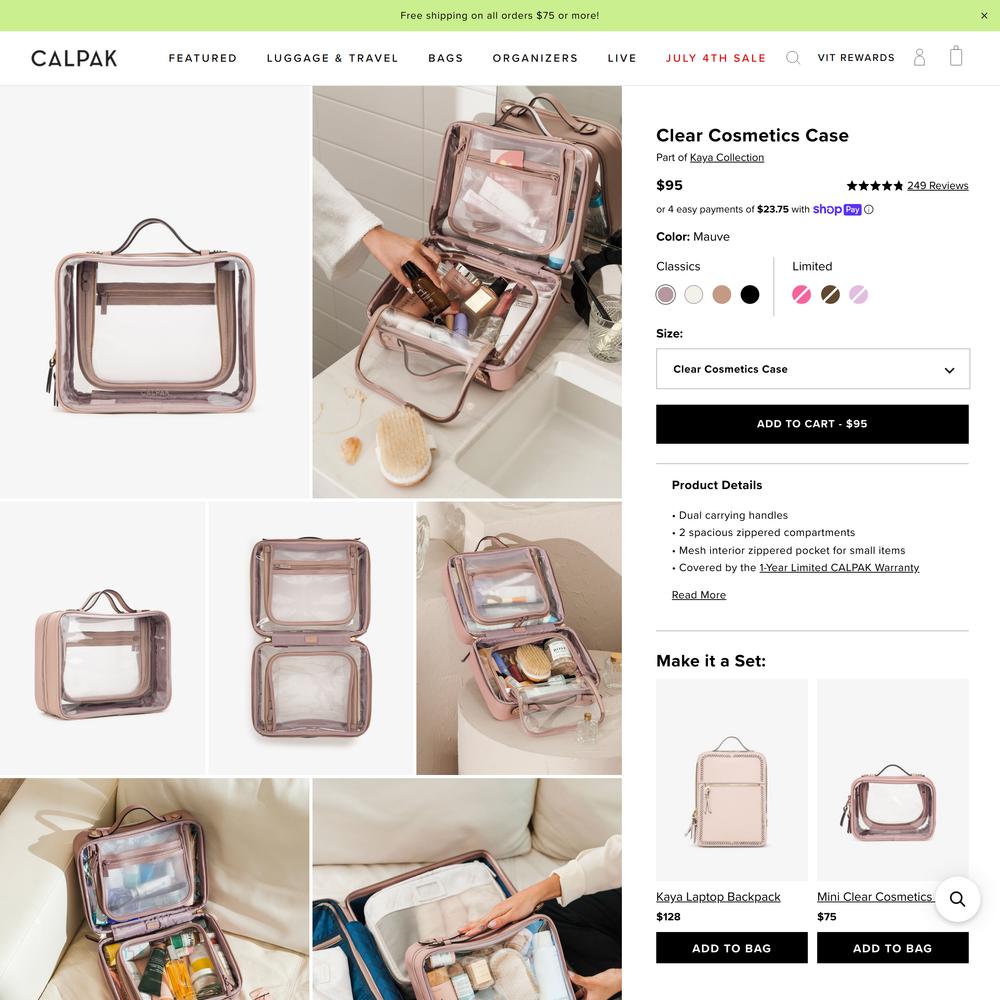Pick the white classic color swatch
The height and width of the screenshot is (1000, 1000).
click(x=693, y=295)
